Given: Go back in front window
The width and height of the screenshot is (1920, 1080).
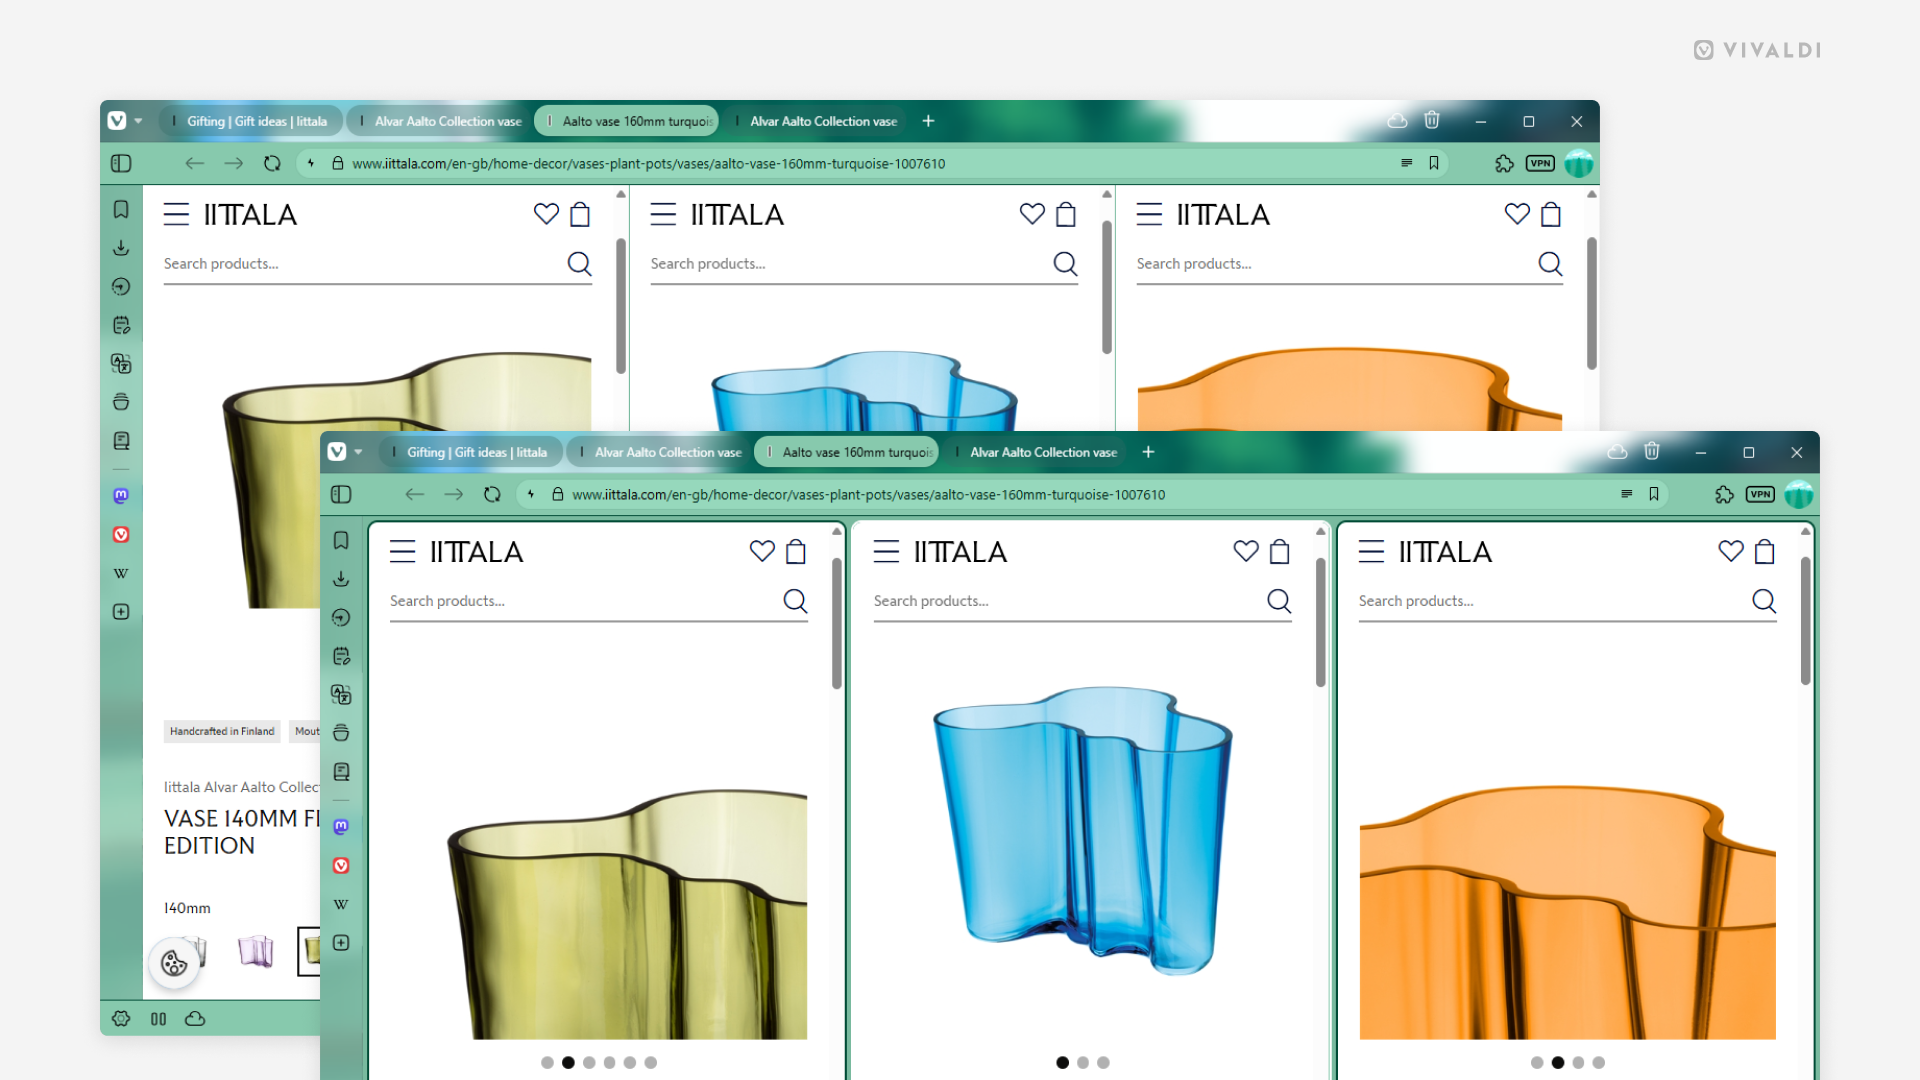Looking at the screenshot, I should [414, 494].
